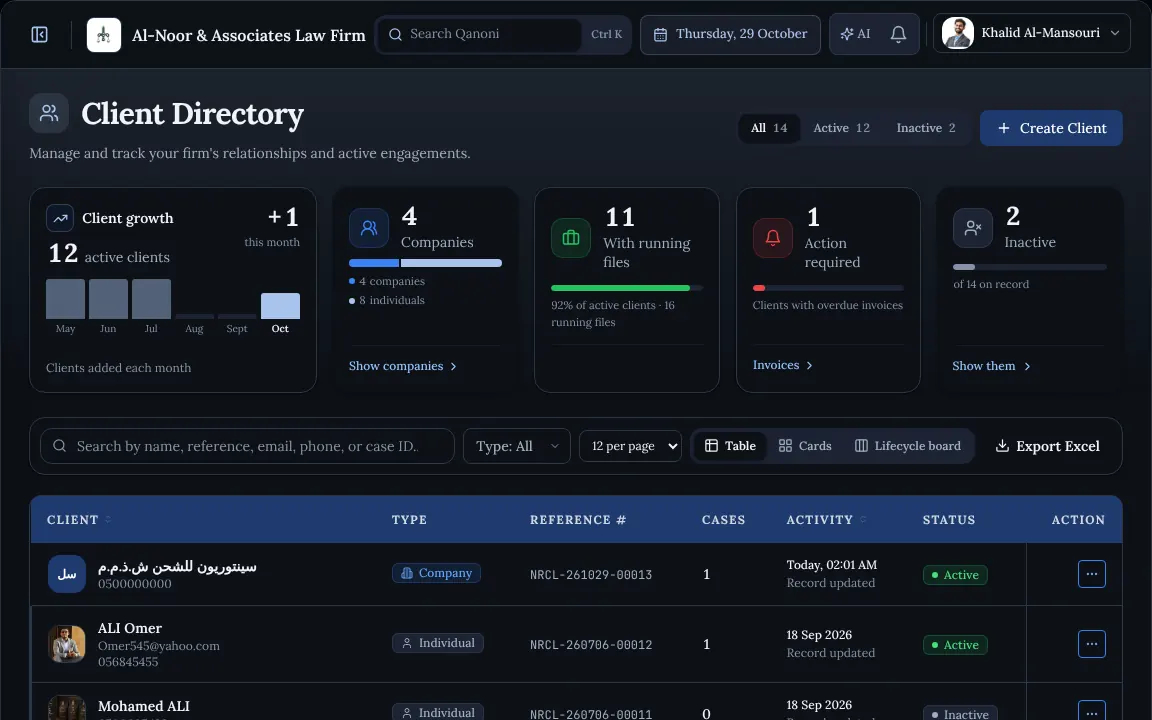Open the Show companies link
1152x720 pixels.
click(x=403, y=366)
